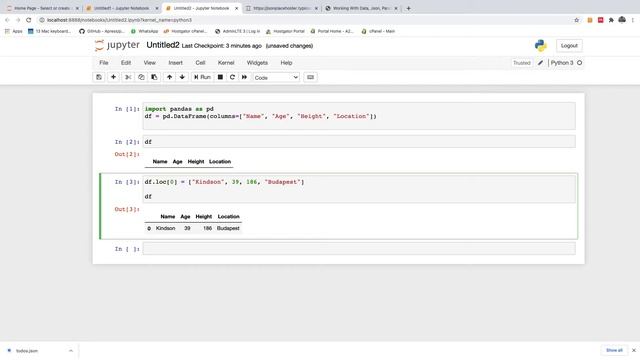Open the Edit menu
The height and width of the screenshot is (360, 640).
(x=126, y=63)
